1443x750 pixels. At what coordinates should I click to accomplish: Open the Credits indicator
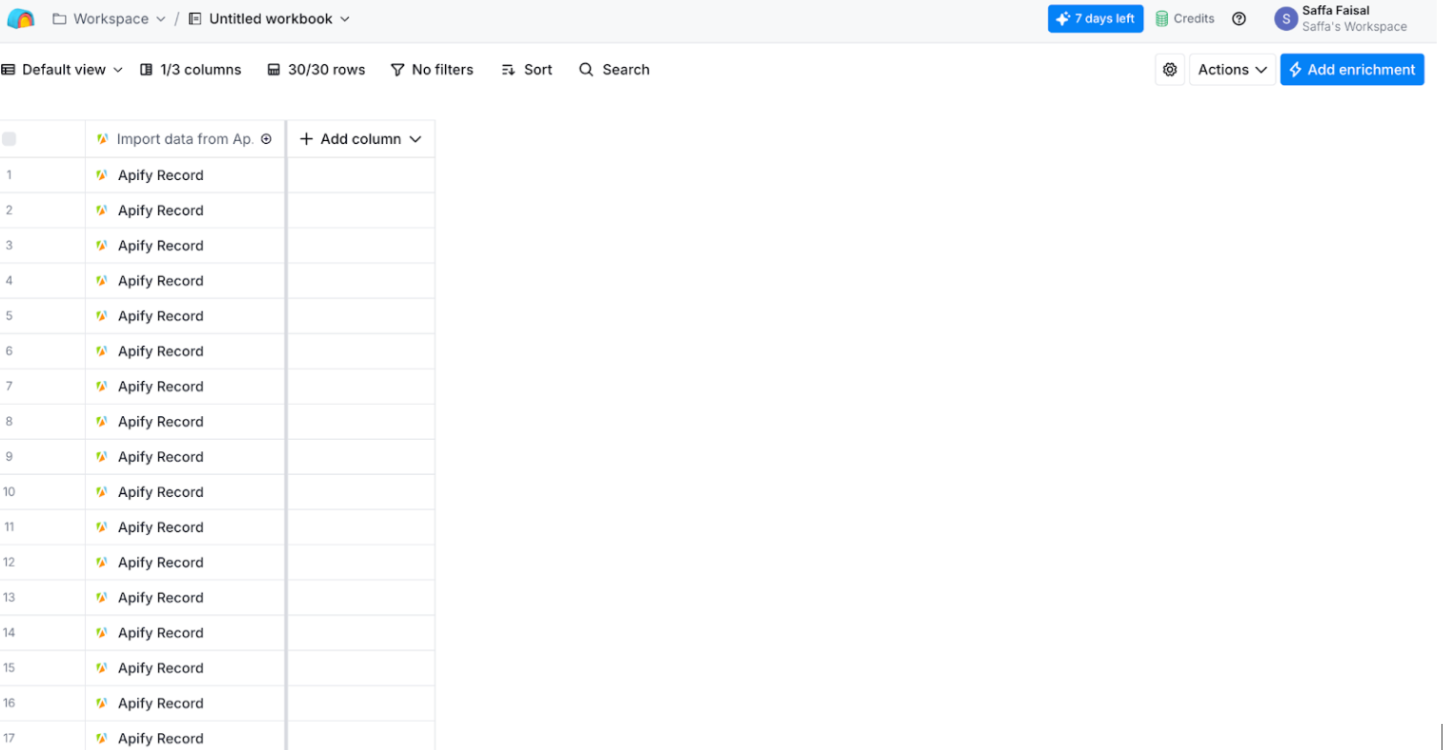tap(1184, 19)
